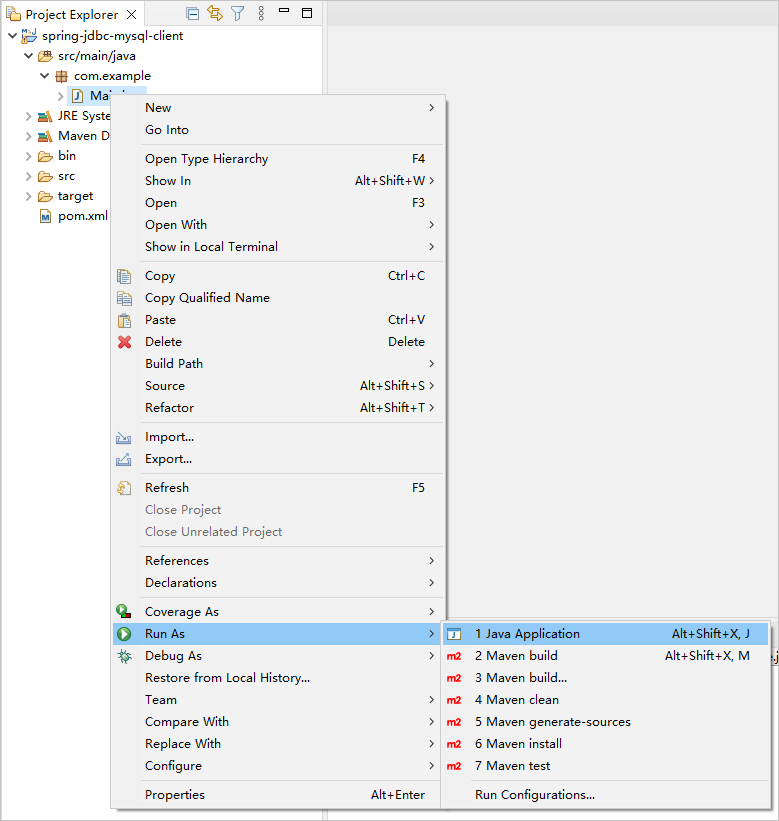
Task: Close the Project Explorer tab
Action: click(x=132, y=15)
